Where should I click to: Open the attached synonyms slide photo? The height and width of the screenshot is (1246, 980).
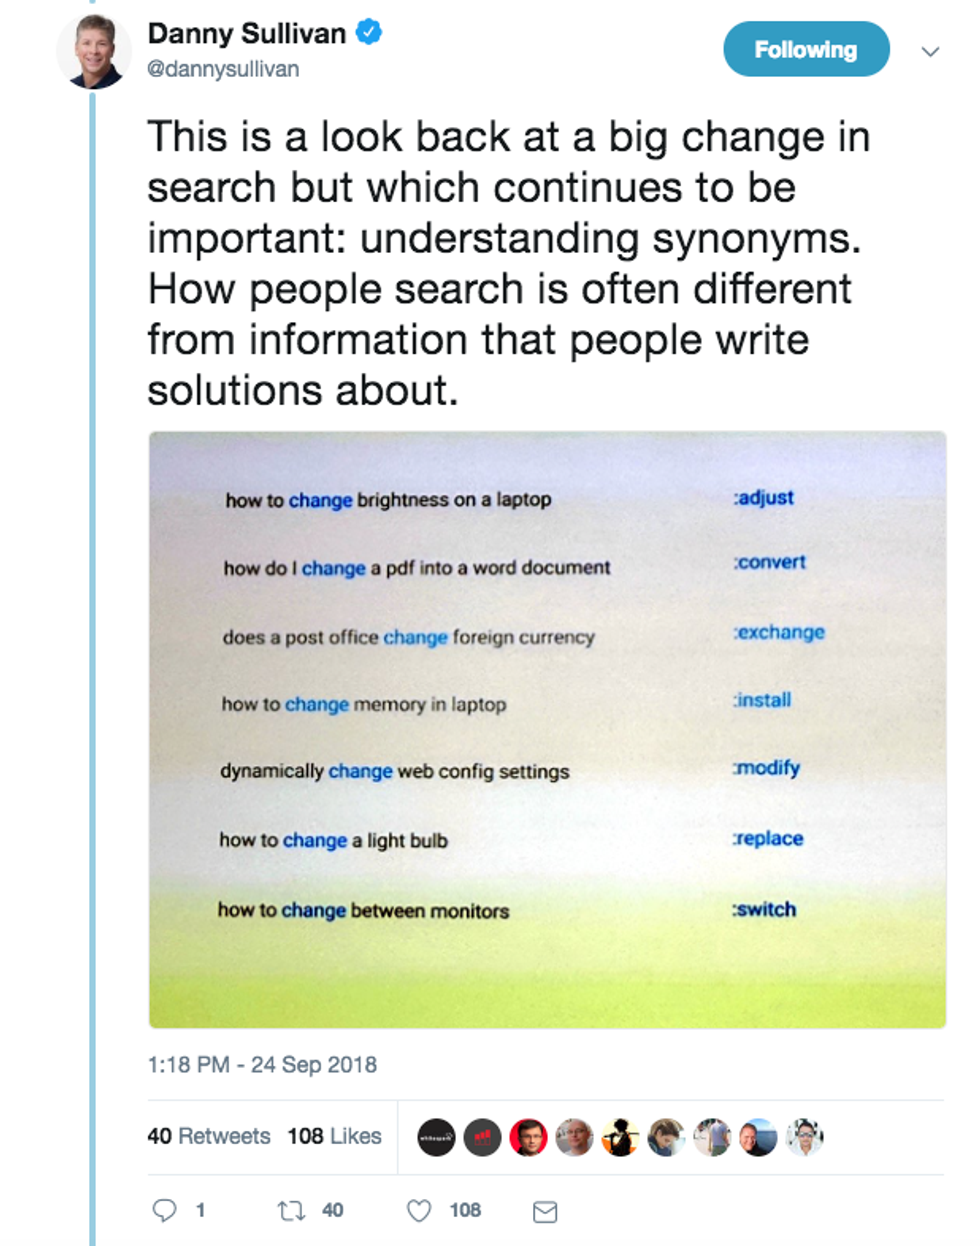pyautogui.click(x=547, y=729)
